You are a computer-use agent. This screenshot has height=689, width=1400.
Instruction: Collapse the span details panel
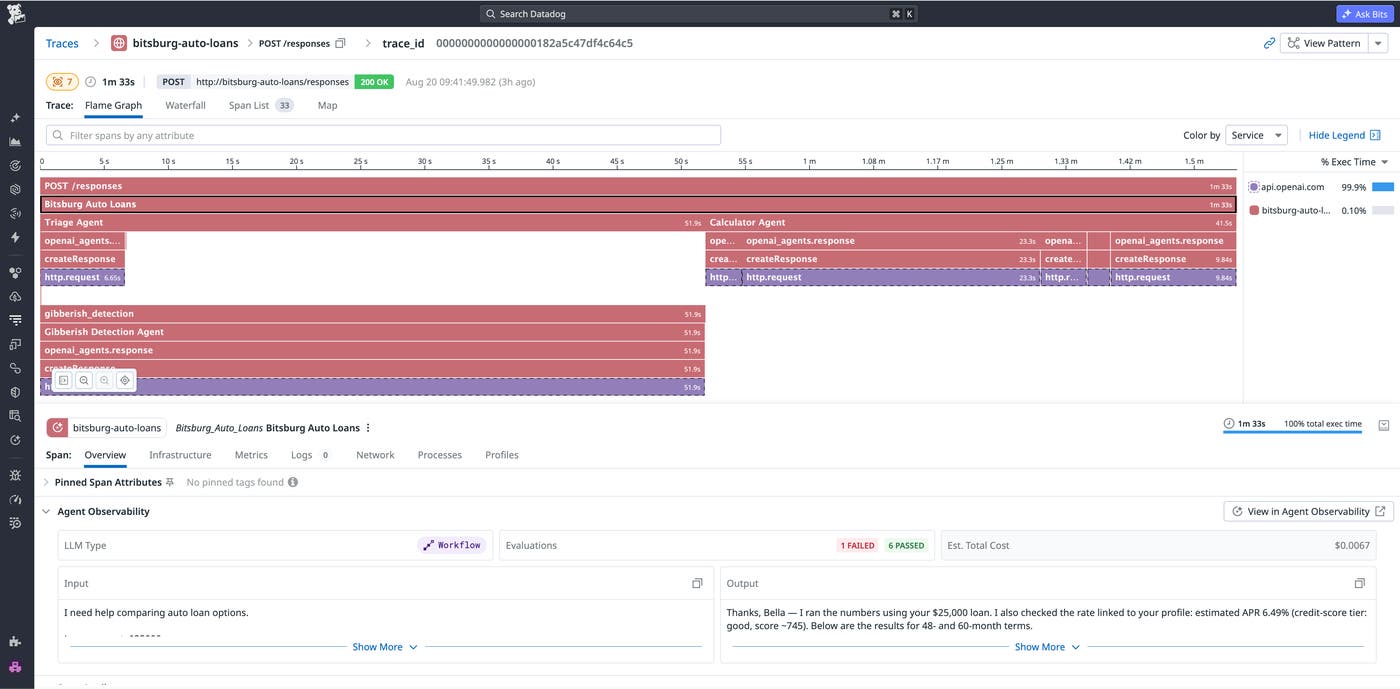click(1384, 425)
